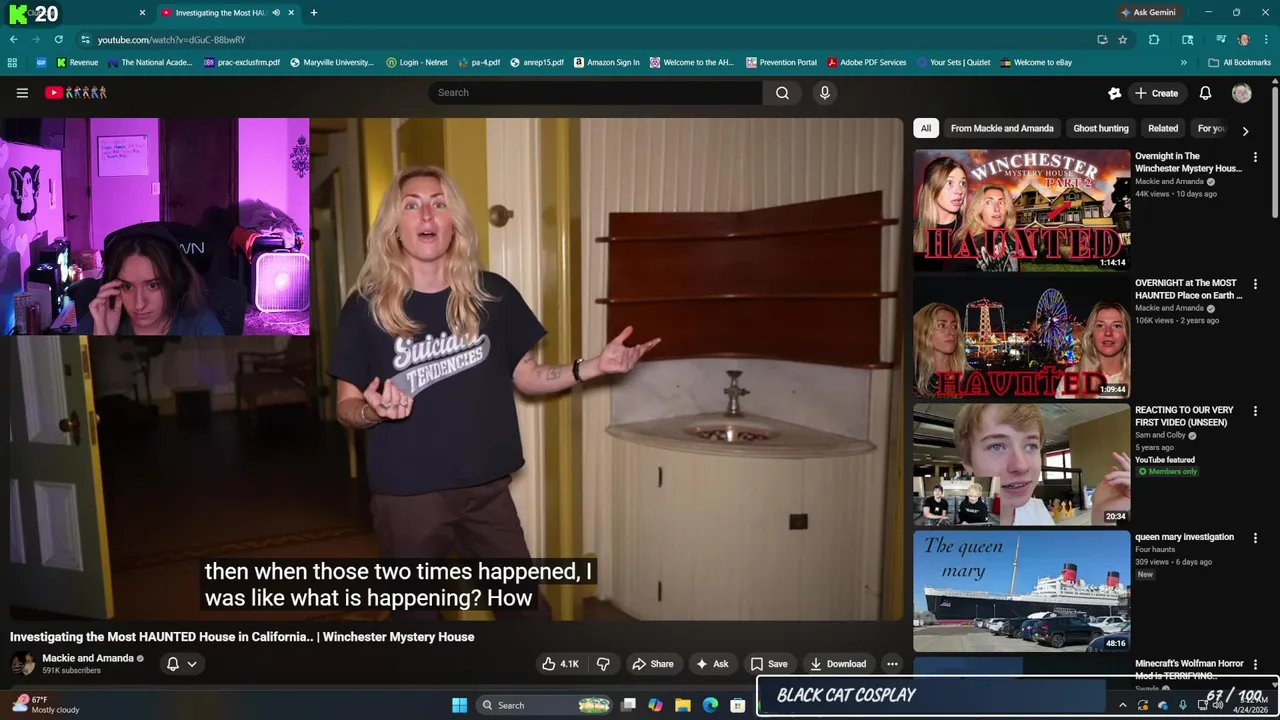Show hidden system tray icons

pyautogui.click(x=1122, y=705)
